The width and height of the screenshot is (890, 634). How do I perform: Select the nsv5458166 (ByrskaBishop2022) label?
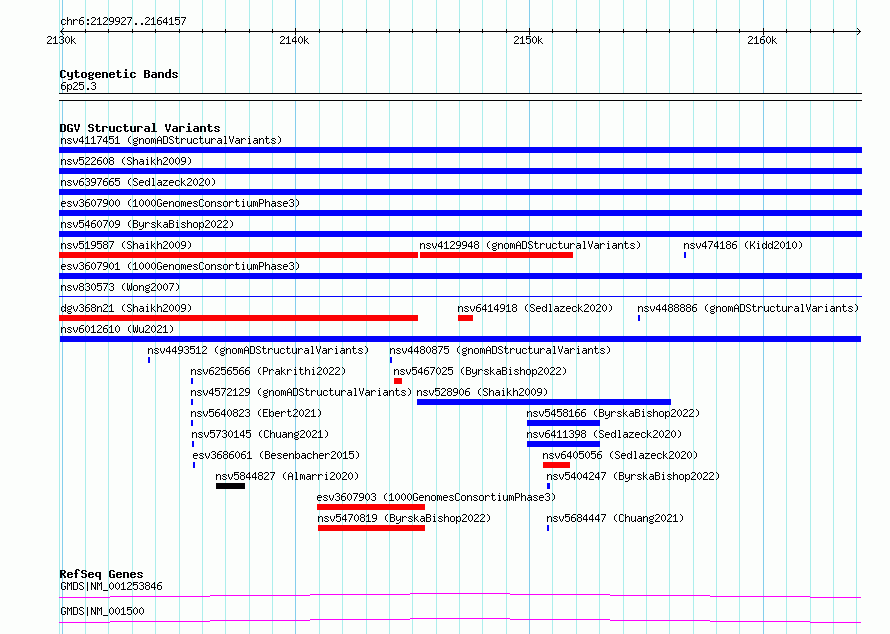[x=613, y=413]
